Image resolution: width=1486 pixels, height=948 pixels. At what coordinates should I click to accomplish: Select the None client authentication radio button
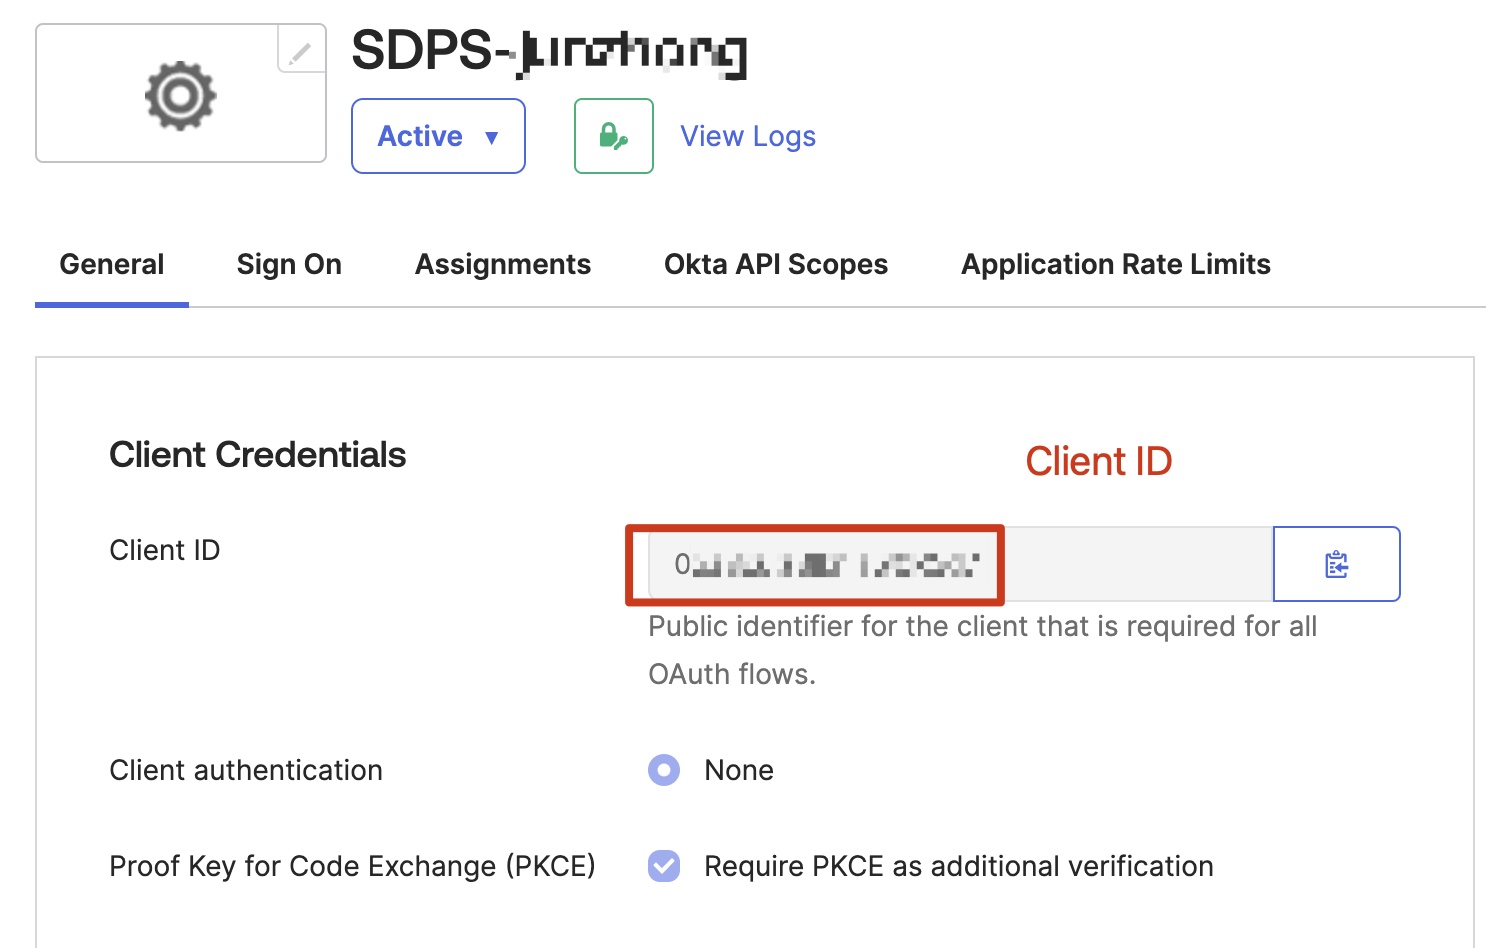(664, 770)
